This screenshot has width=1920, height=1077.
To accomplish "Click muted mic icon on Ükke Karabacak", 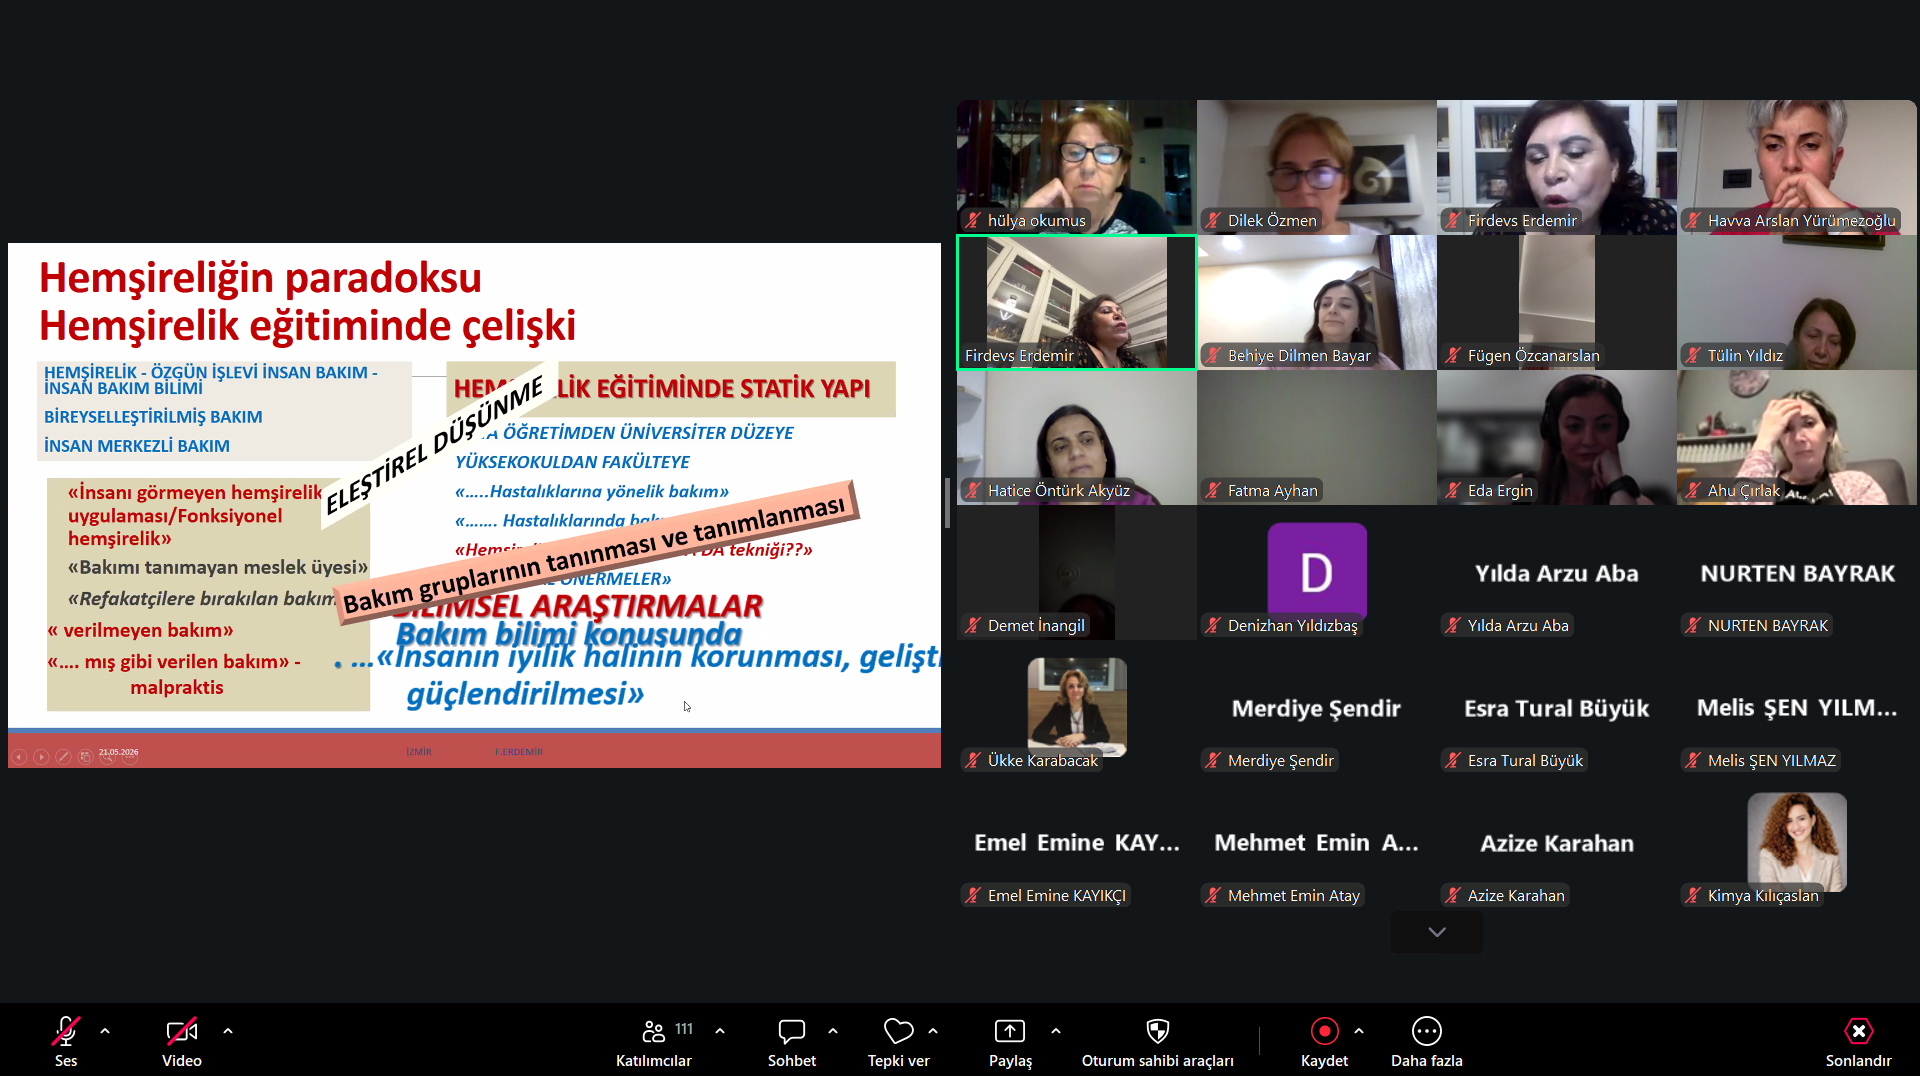I will [x=974, y=760].
